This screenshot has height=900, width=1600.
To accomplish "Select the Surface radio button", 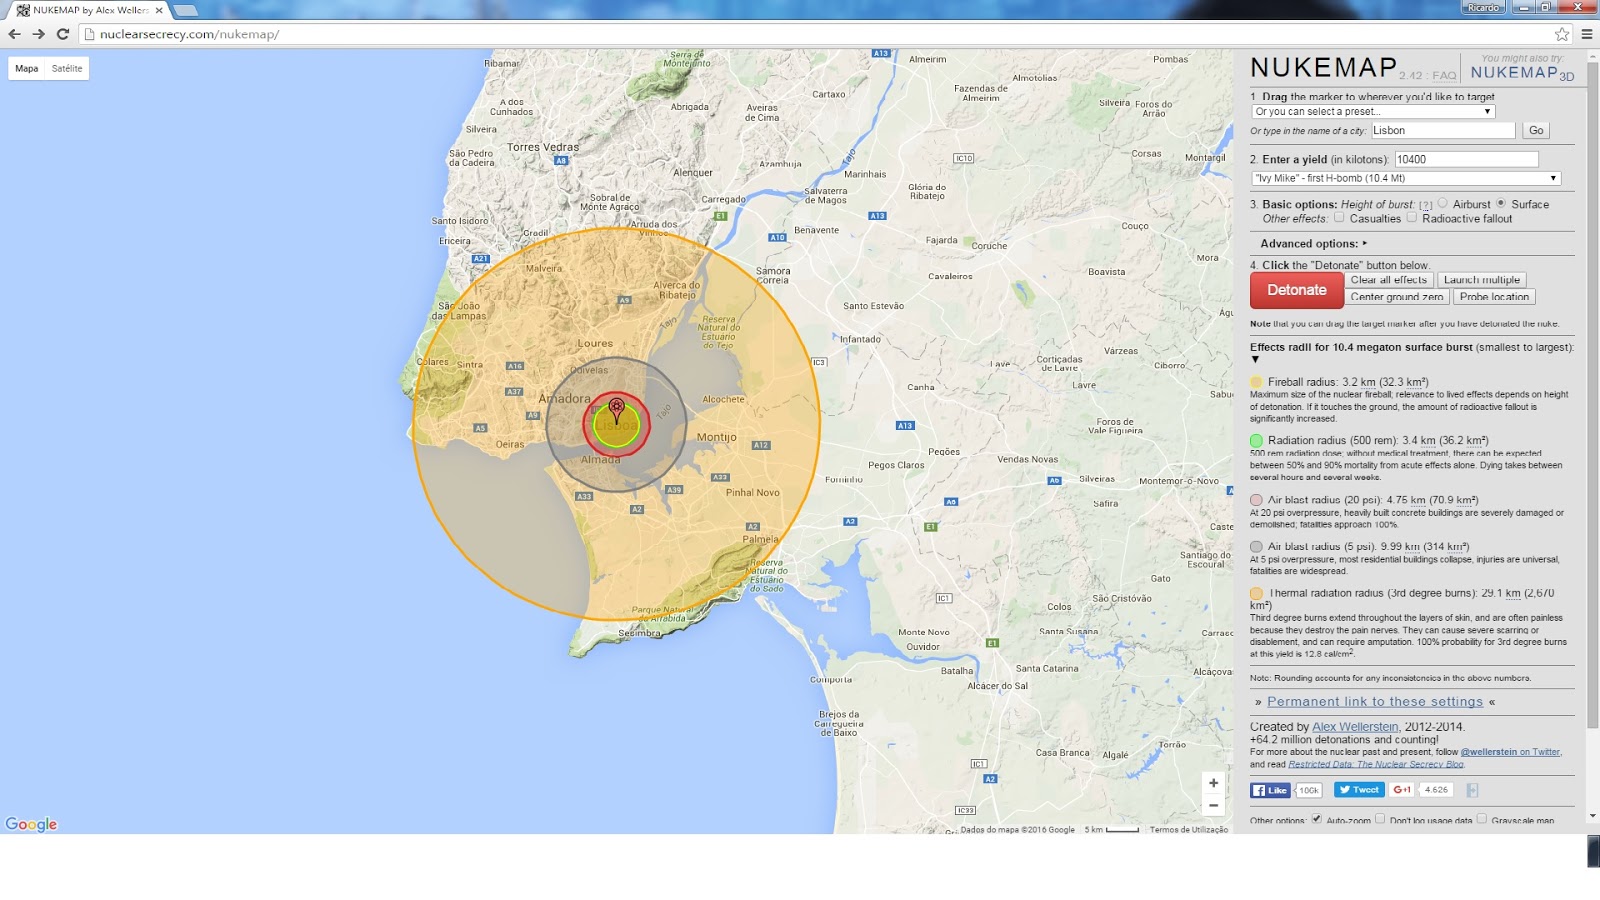I will tap(1501, 203).
